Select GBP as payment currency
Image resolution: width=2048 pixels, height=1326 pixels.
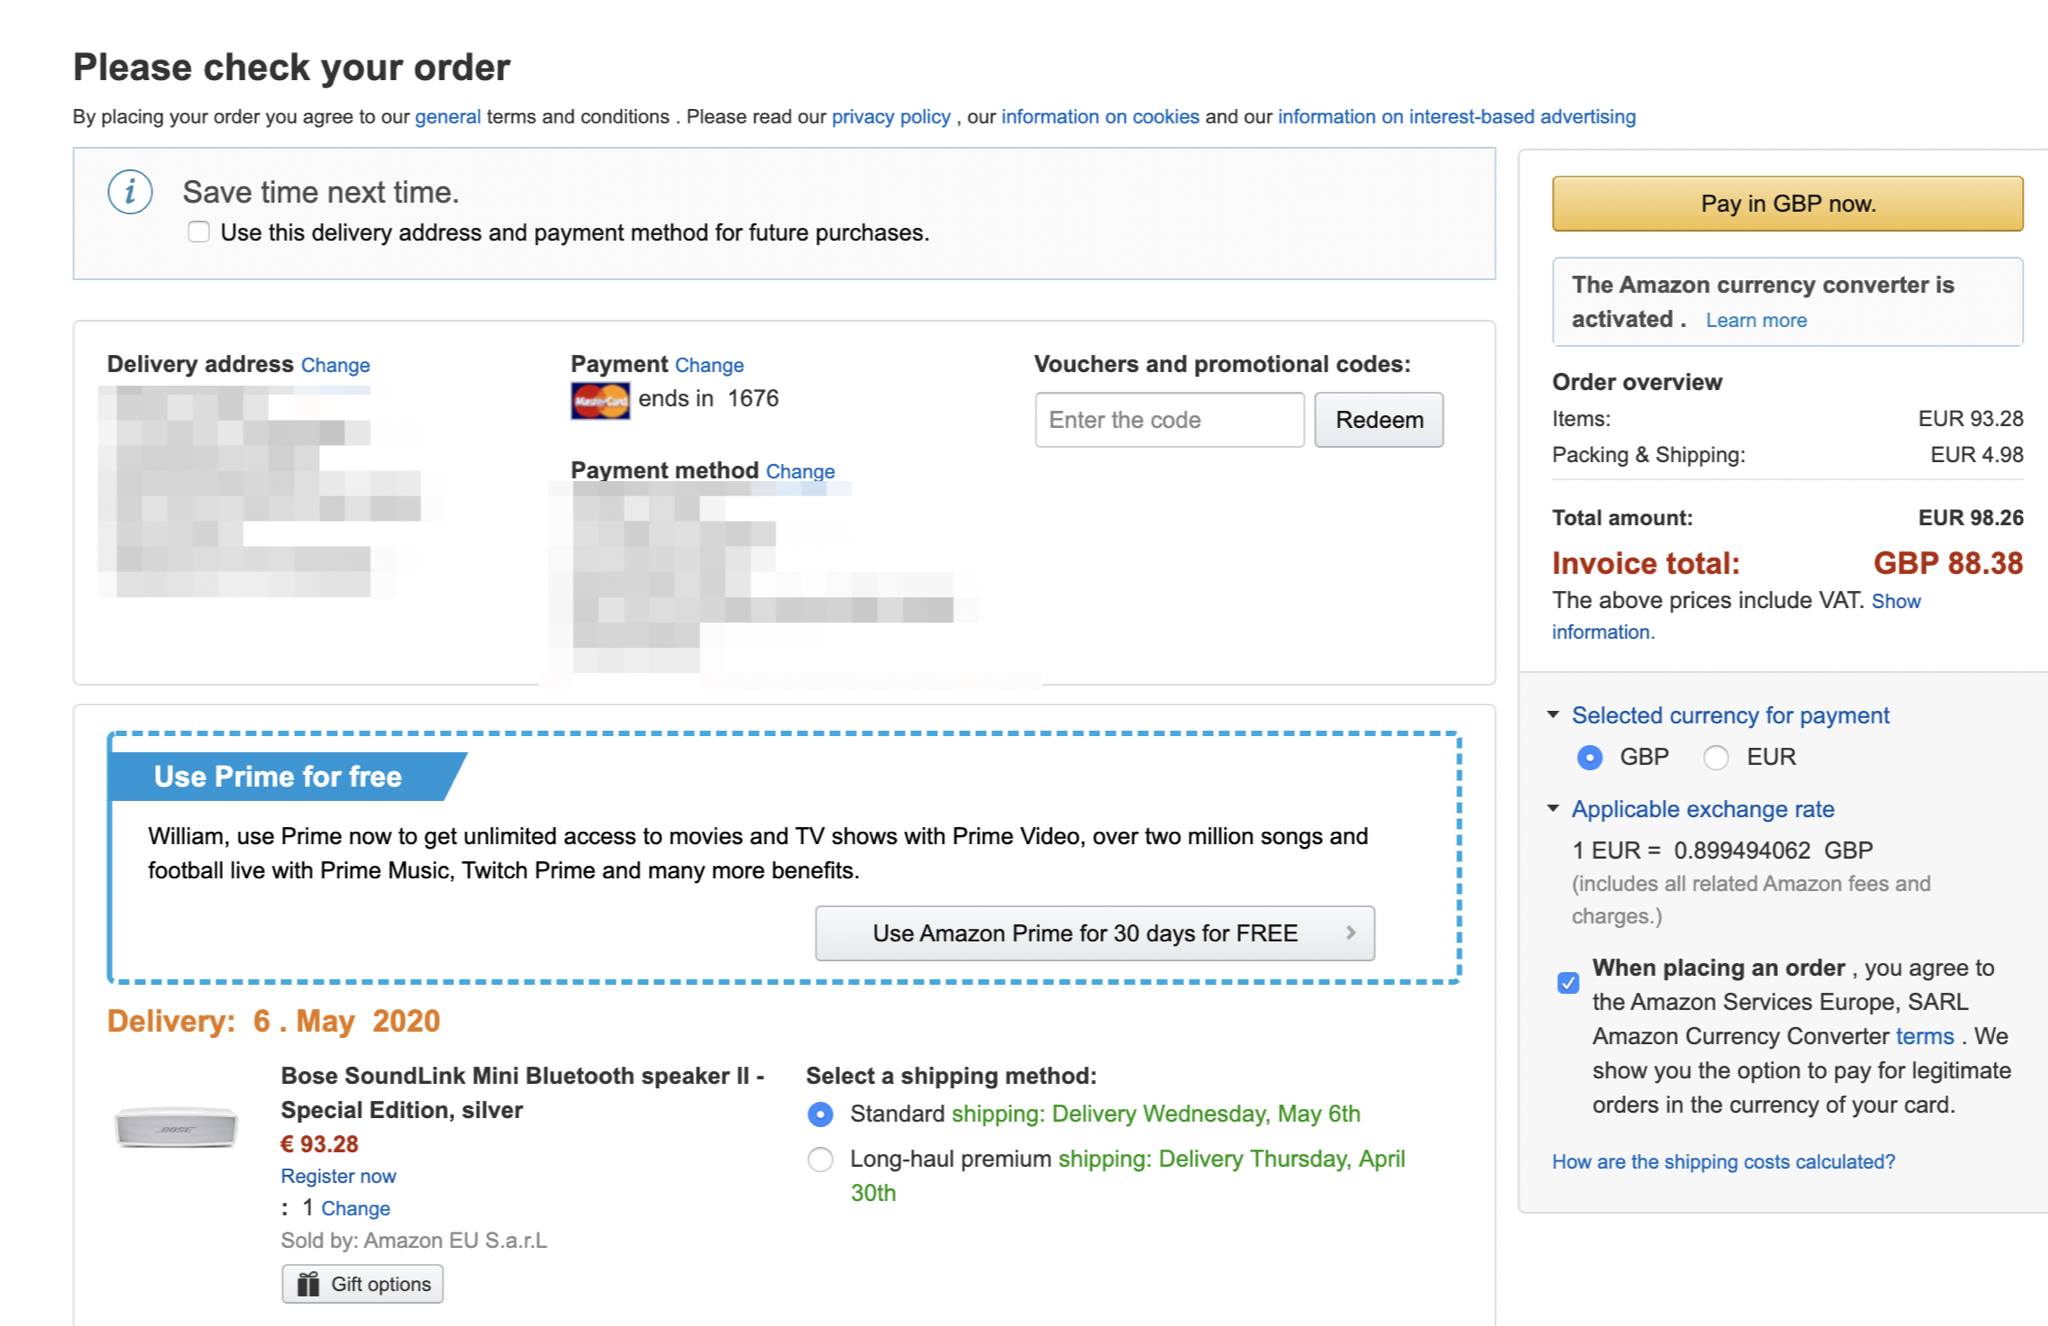(x=1589, y=758)
